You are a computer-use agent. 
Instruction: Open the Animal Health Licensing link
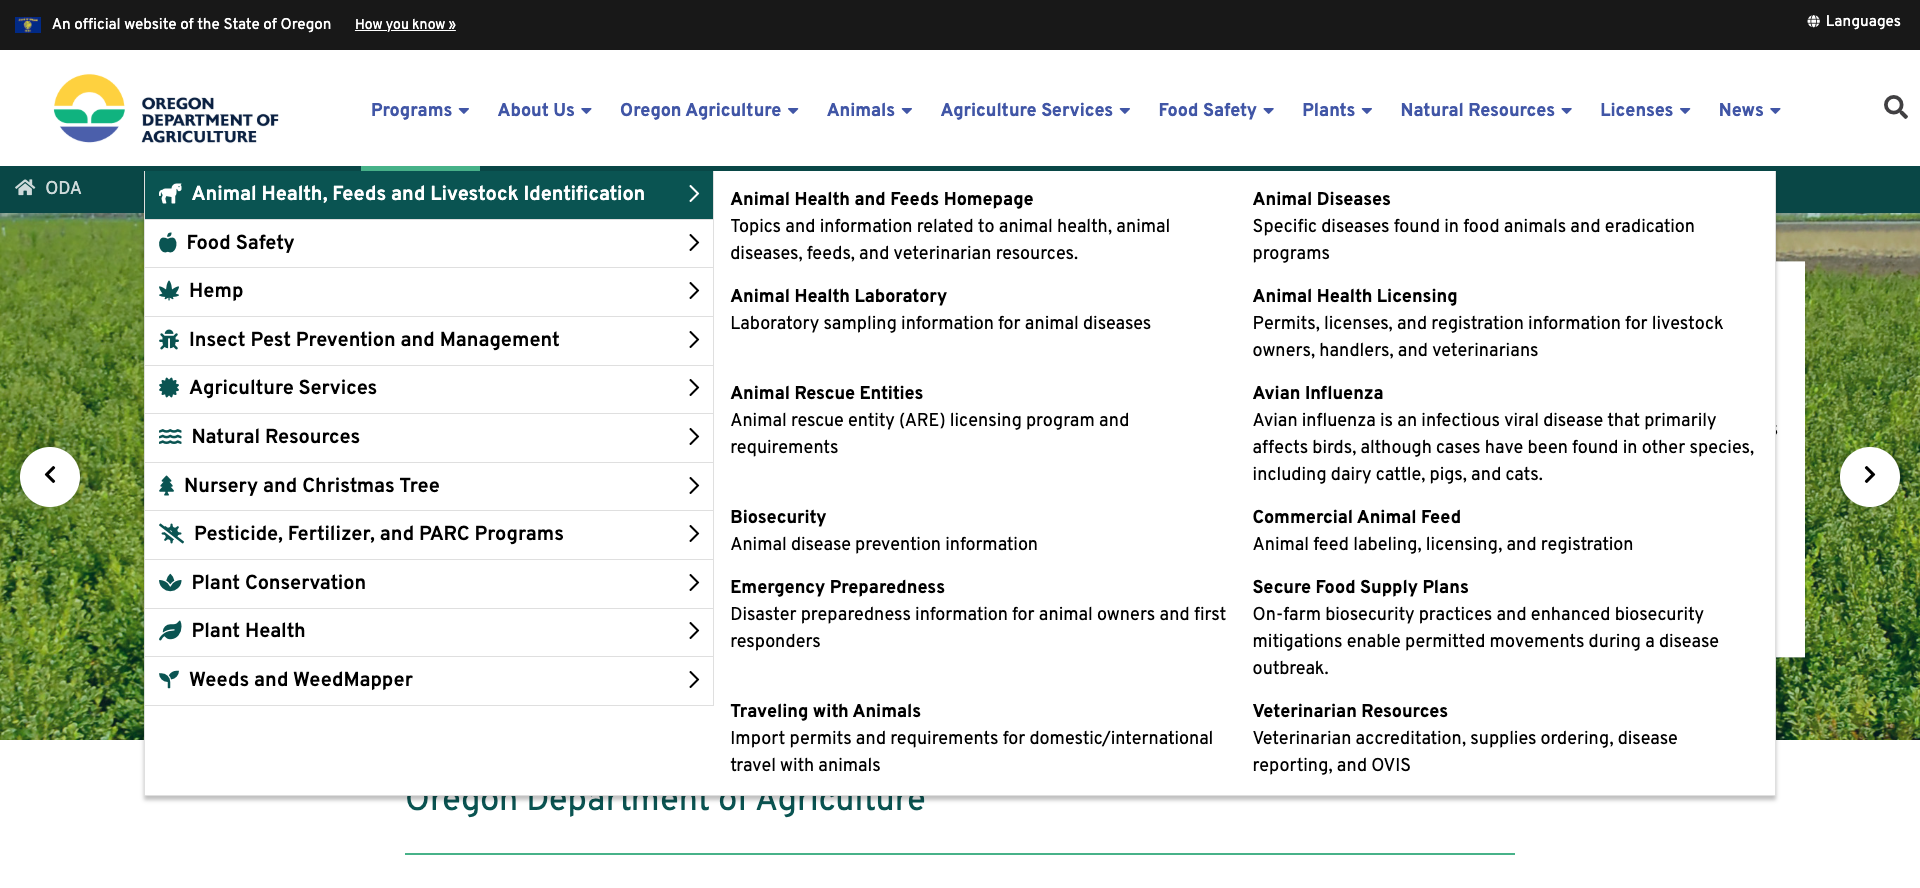(x=1354, y=296)
